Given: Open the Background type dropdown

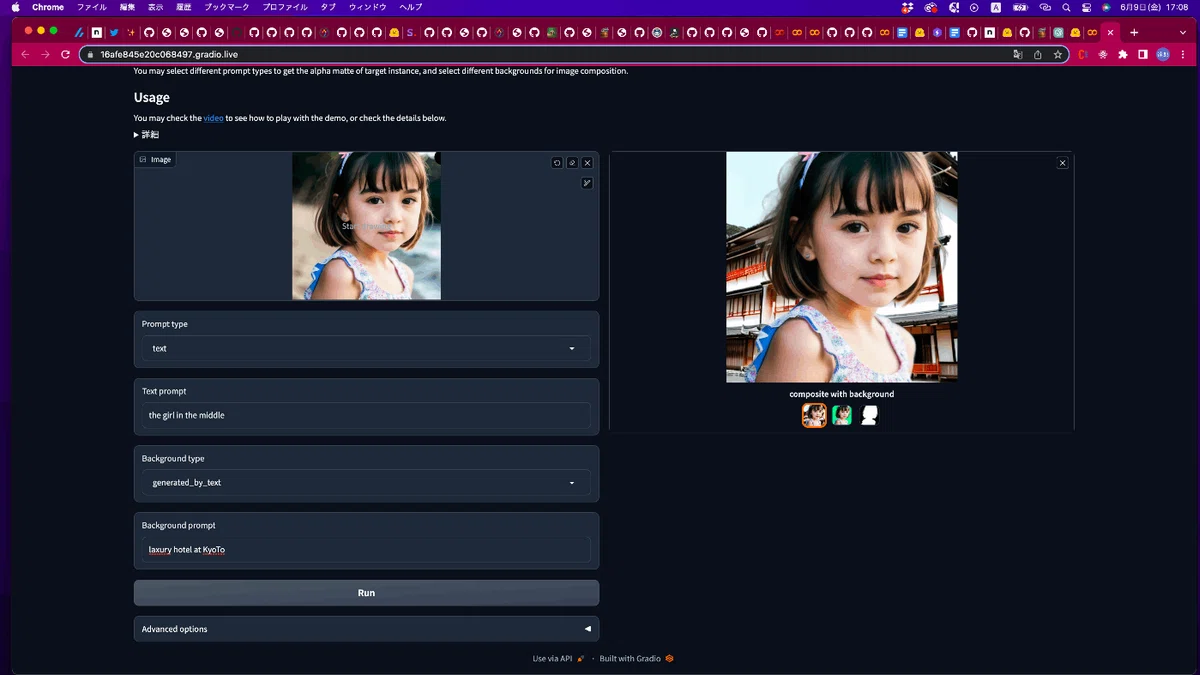Looking at the screenshot, I should (x=365, y=482).
